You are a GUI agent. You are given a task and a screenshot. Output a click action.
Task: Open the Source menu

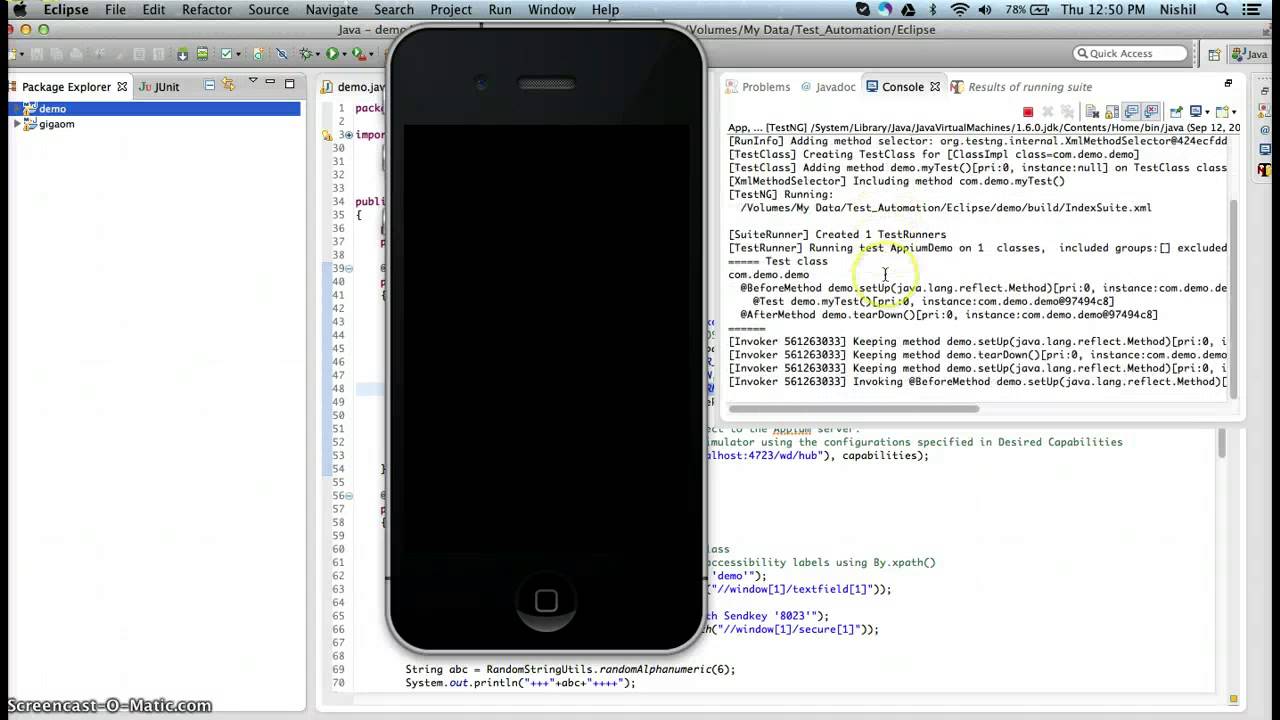(x=268, y=10)
